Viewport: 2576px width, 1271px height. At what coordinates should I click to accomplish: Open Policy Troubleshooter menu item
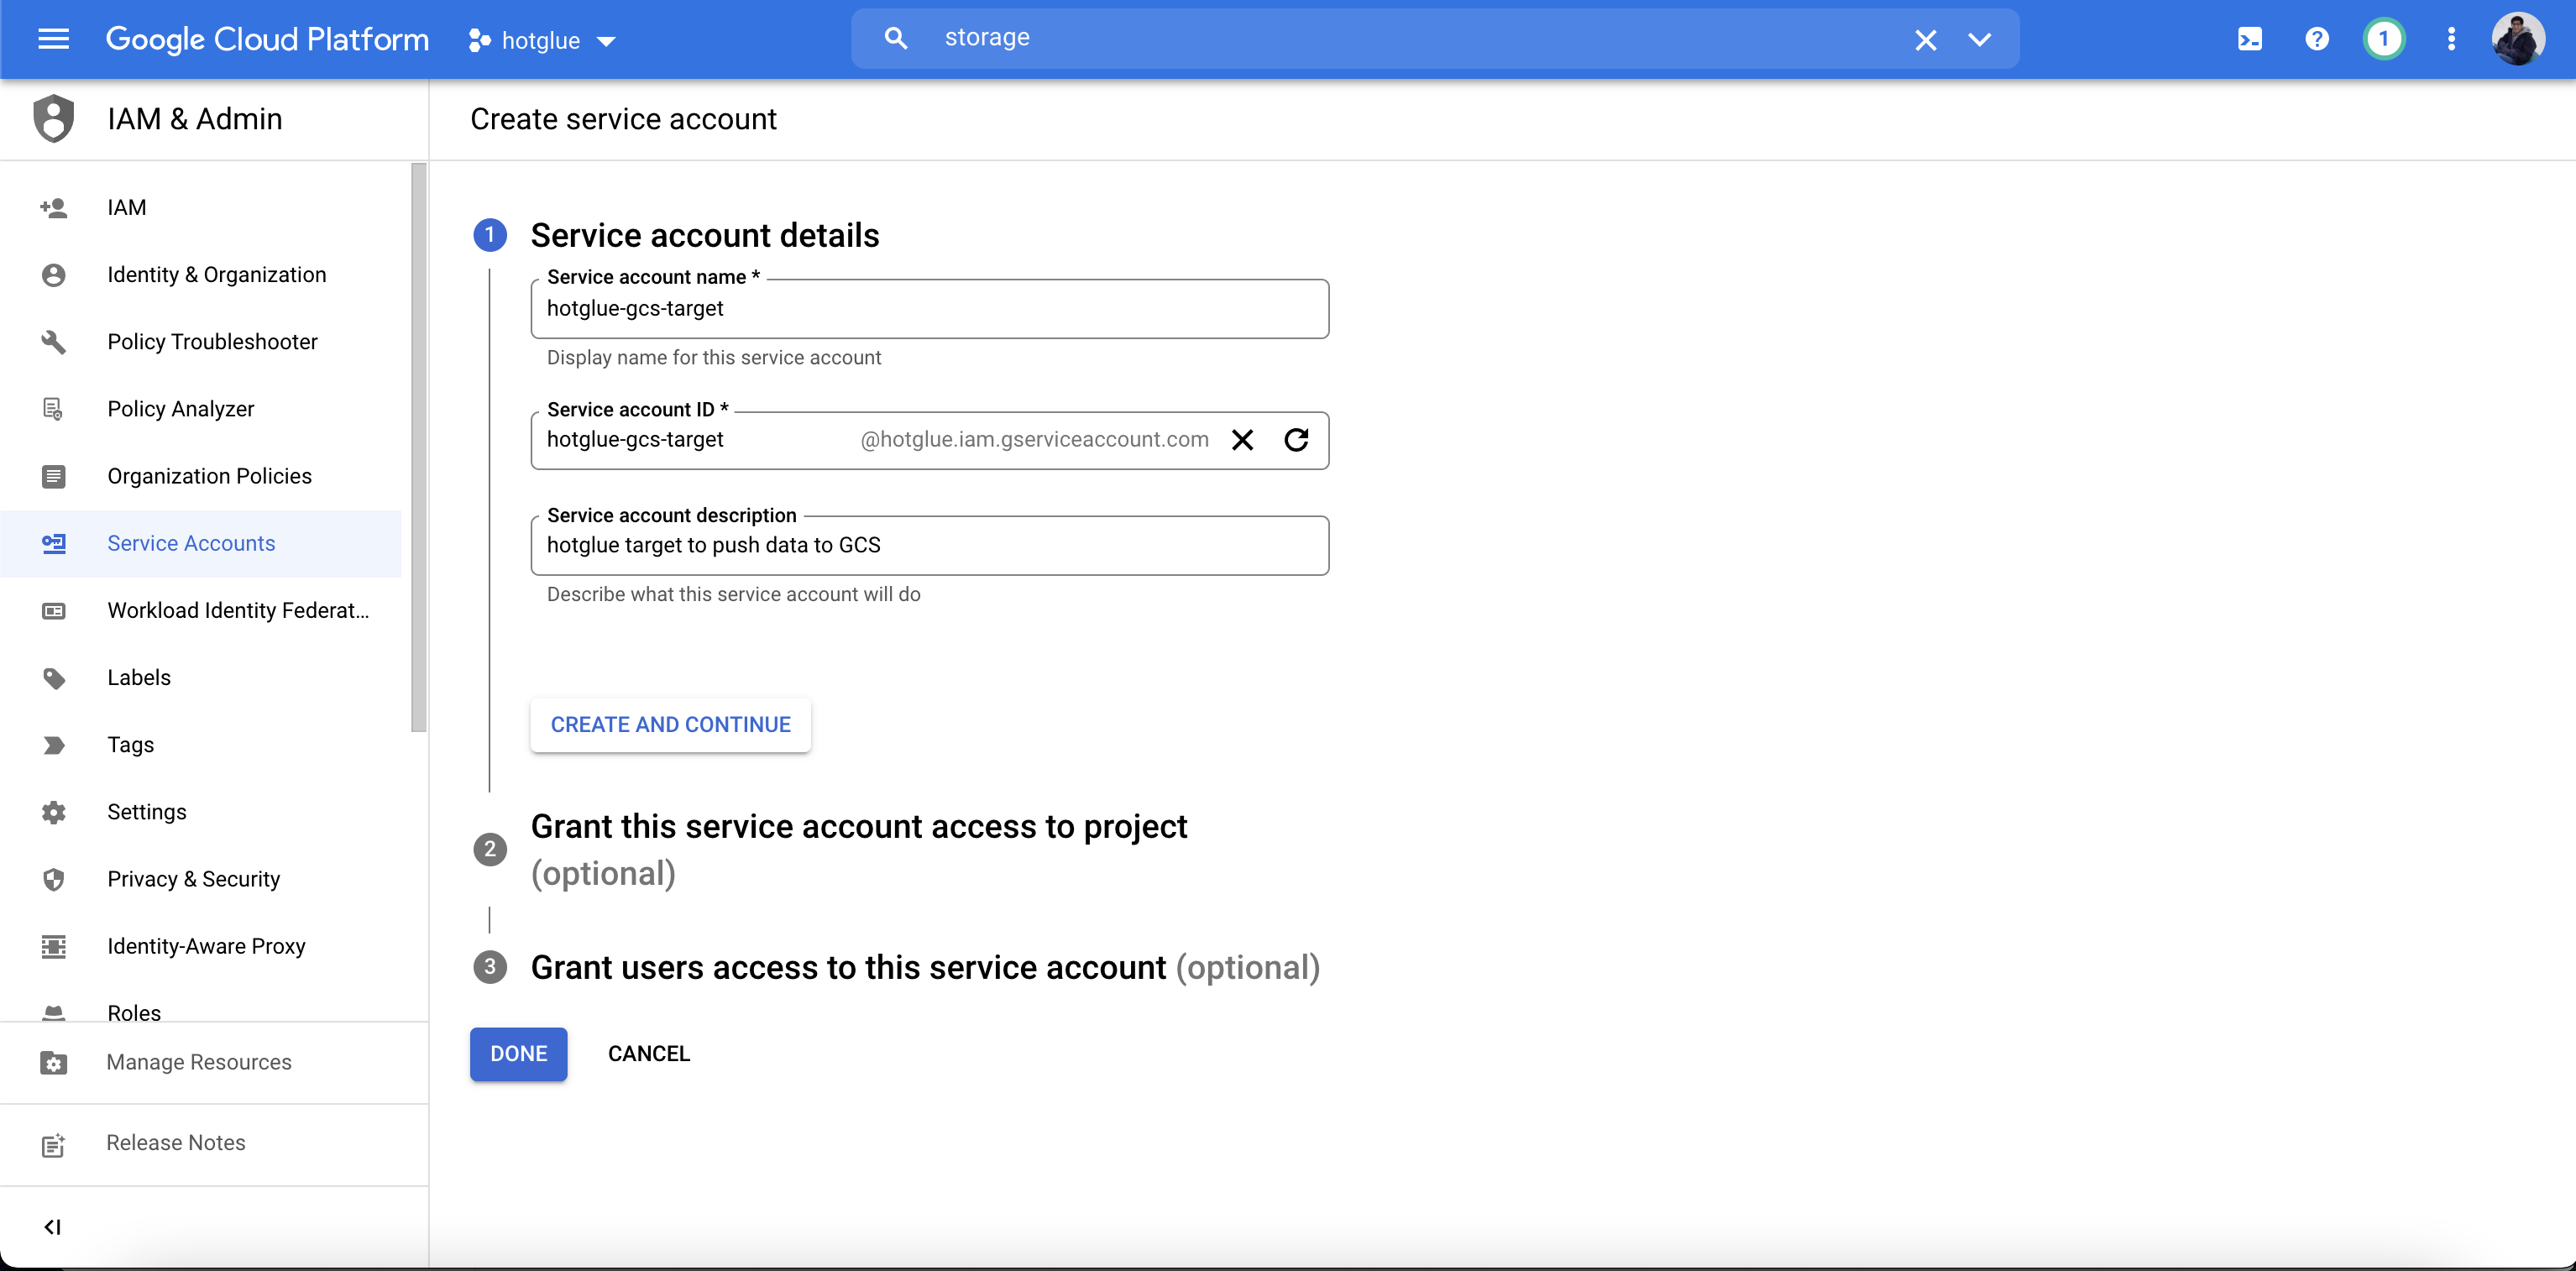[212, 342]
